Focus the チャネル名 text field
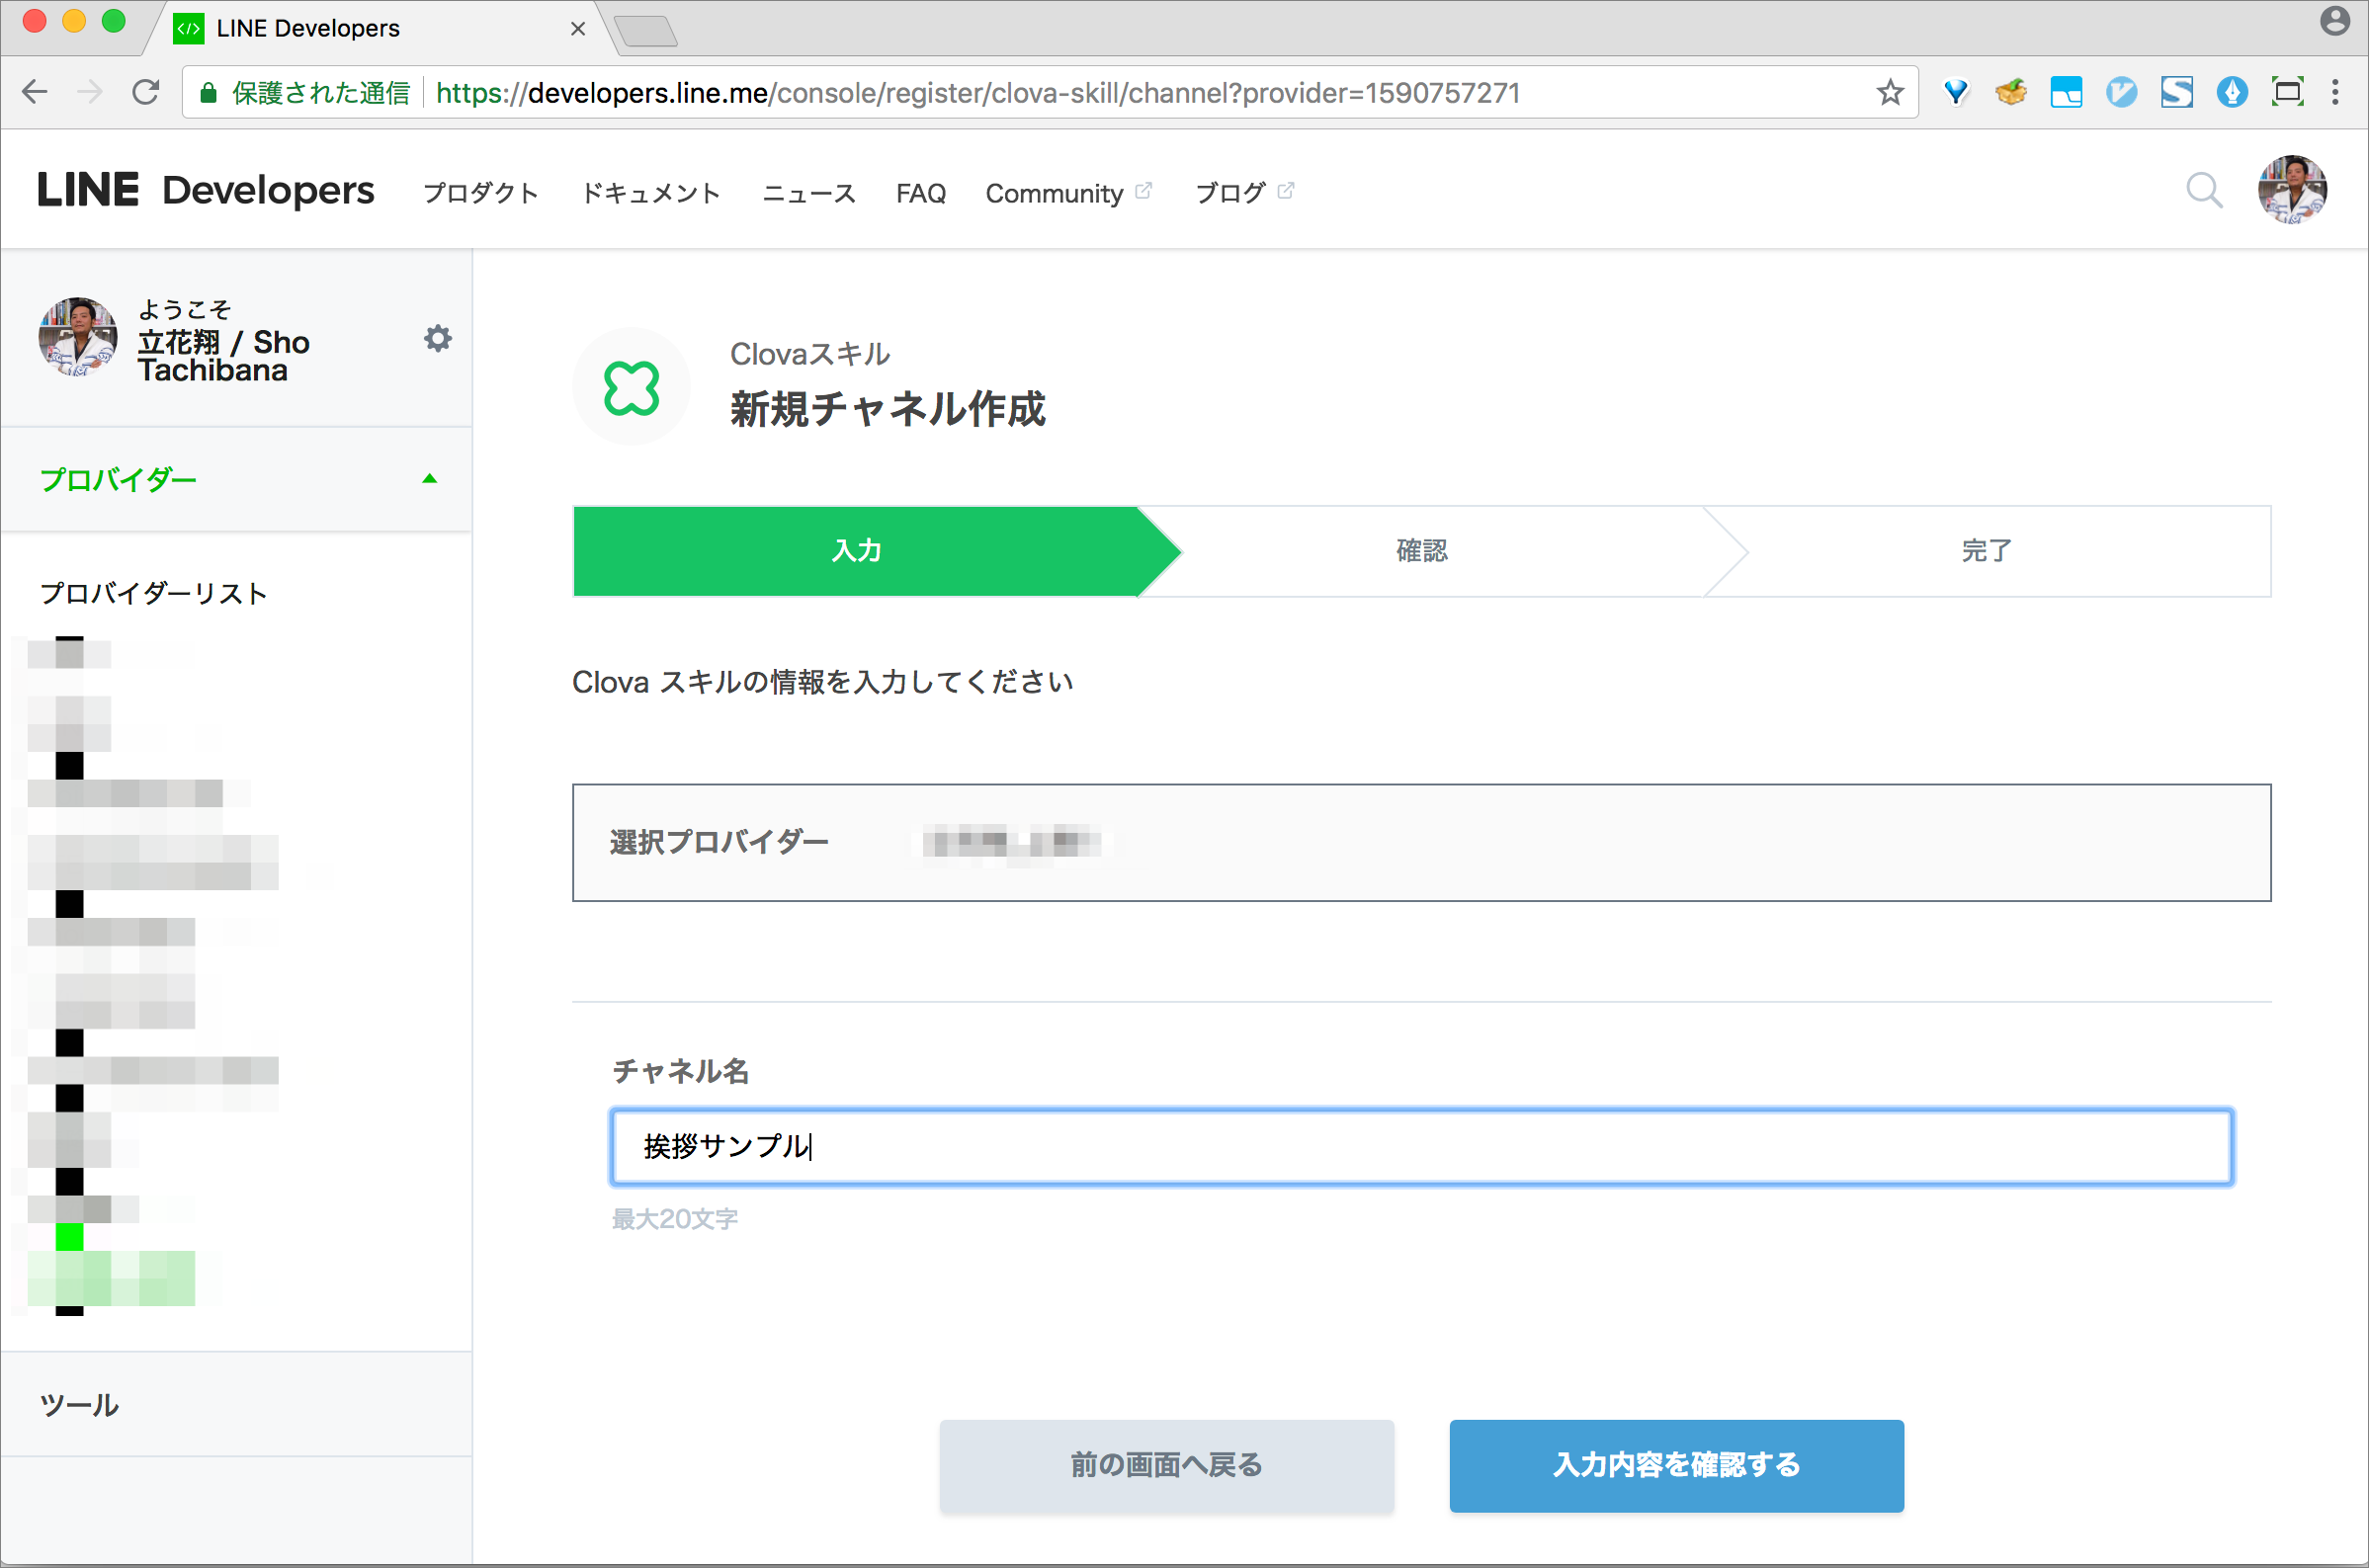 pyautogui.click(x=1421, y=1146)
